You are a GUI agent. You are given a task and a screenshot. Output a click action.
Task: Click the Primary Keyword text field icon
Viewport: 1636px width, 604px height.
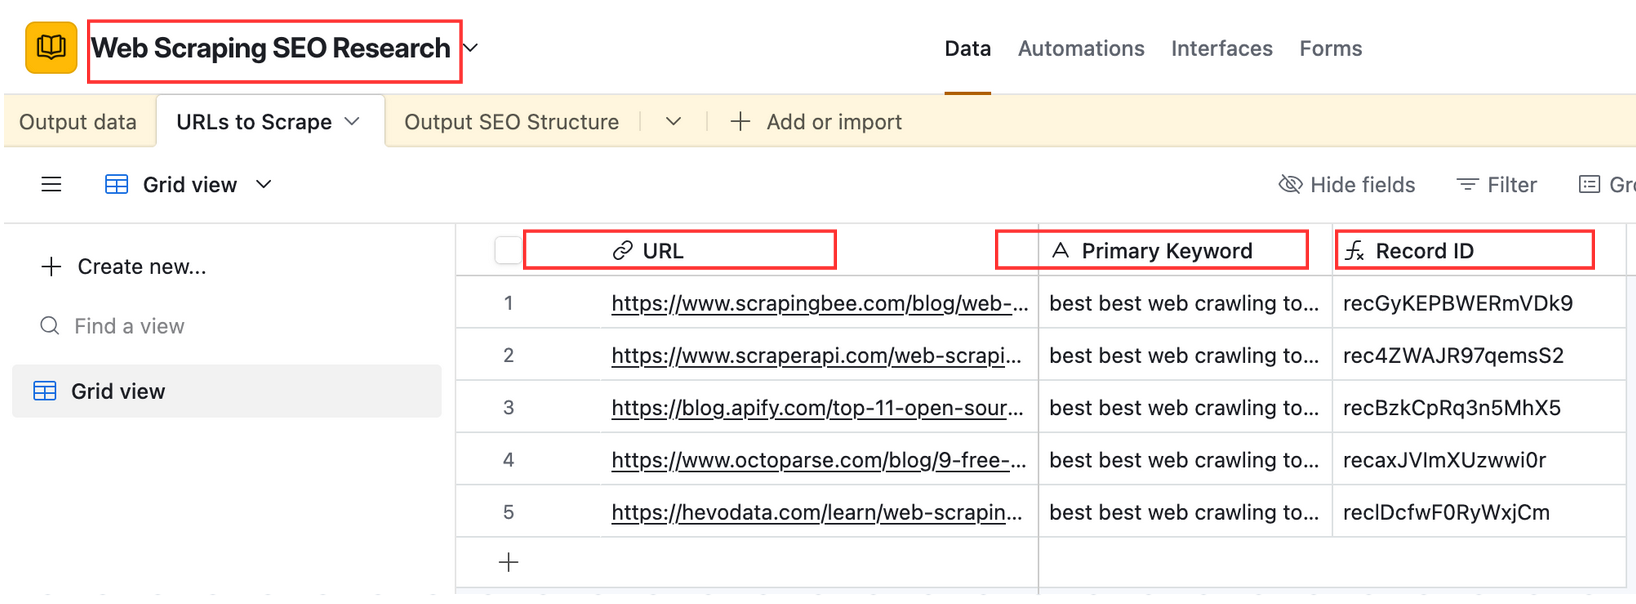pyautogui.click(x=1060, y=251)
